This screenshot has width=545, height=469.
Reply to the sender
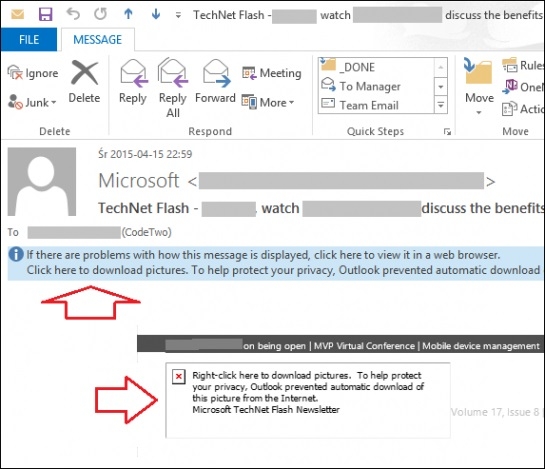(133, 82)
